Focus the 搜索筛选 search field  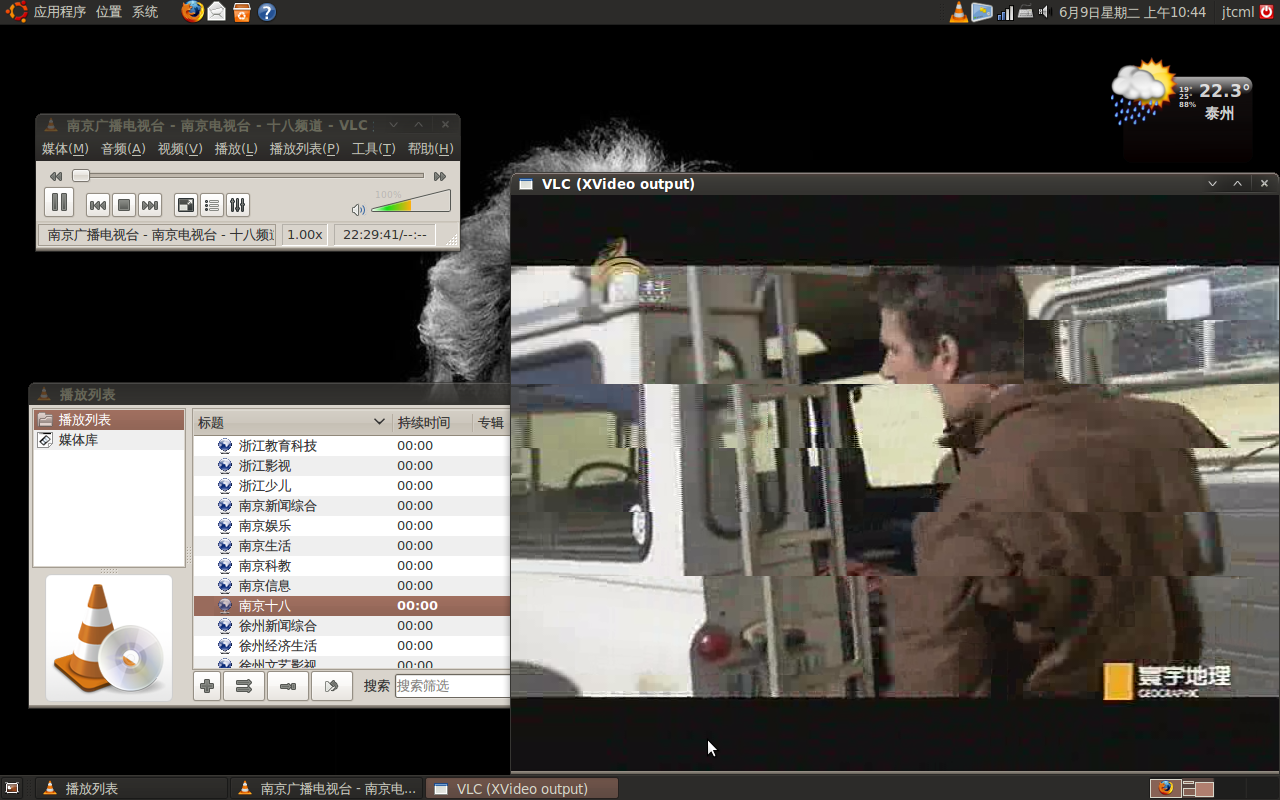(x=453, y=686)
